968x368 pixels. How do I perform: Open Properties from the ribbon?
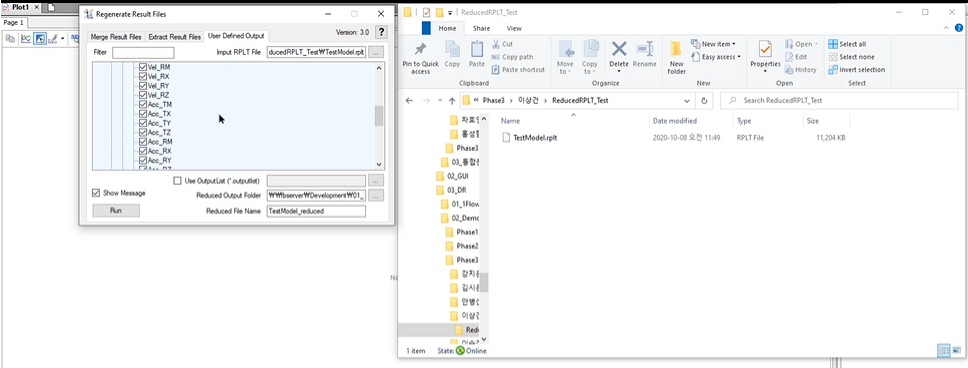766,56
